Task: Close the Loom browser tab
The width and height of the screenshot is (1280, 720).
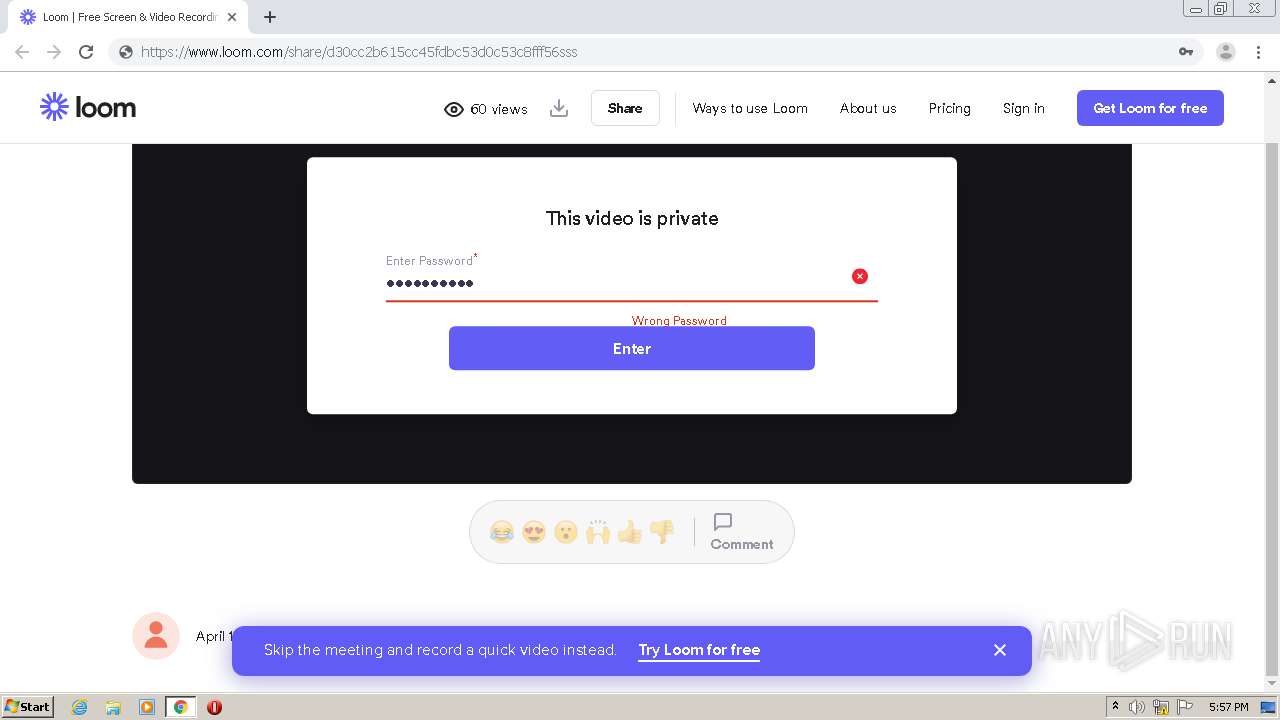Action: click(231, 17)
